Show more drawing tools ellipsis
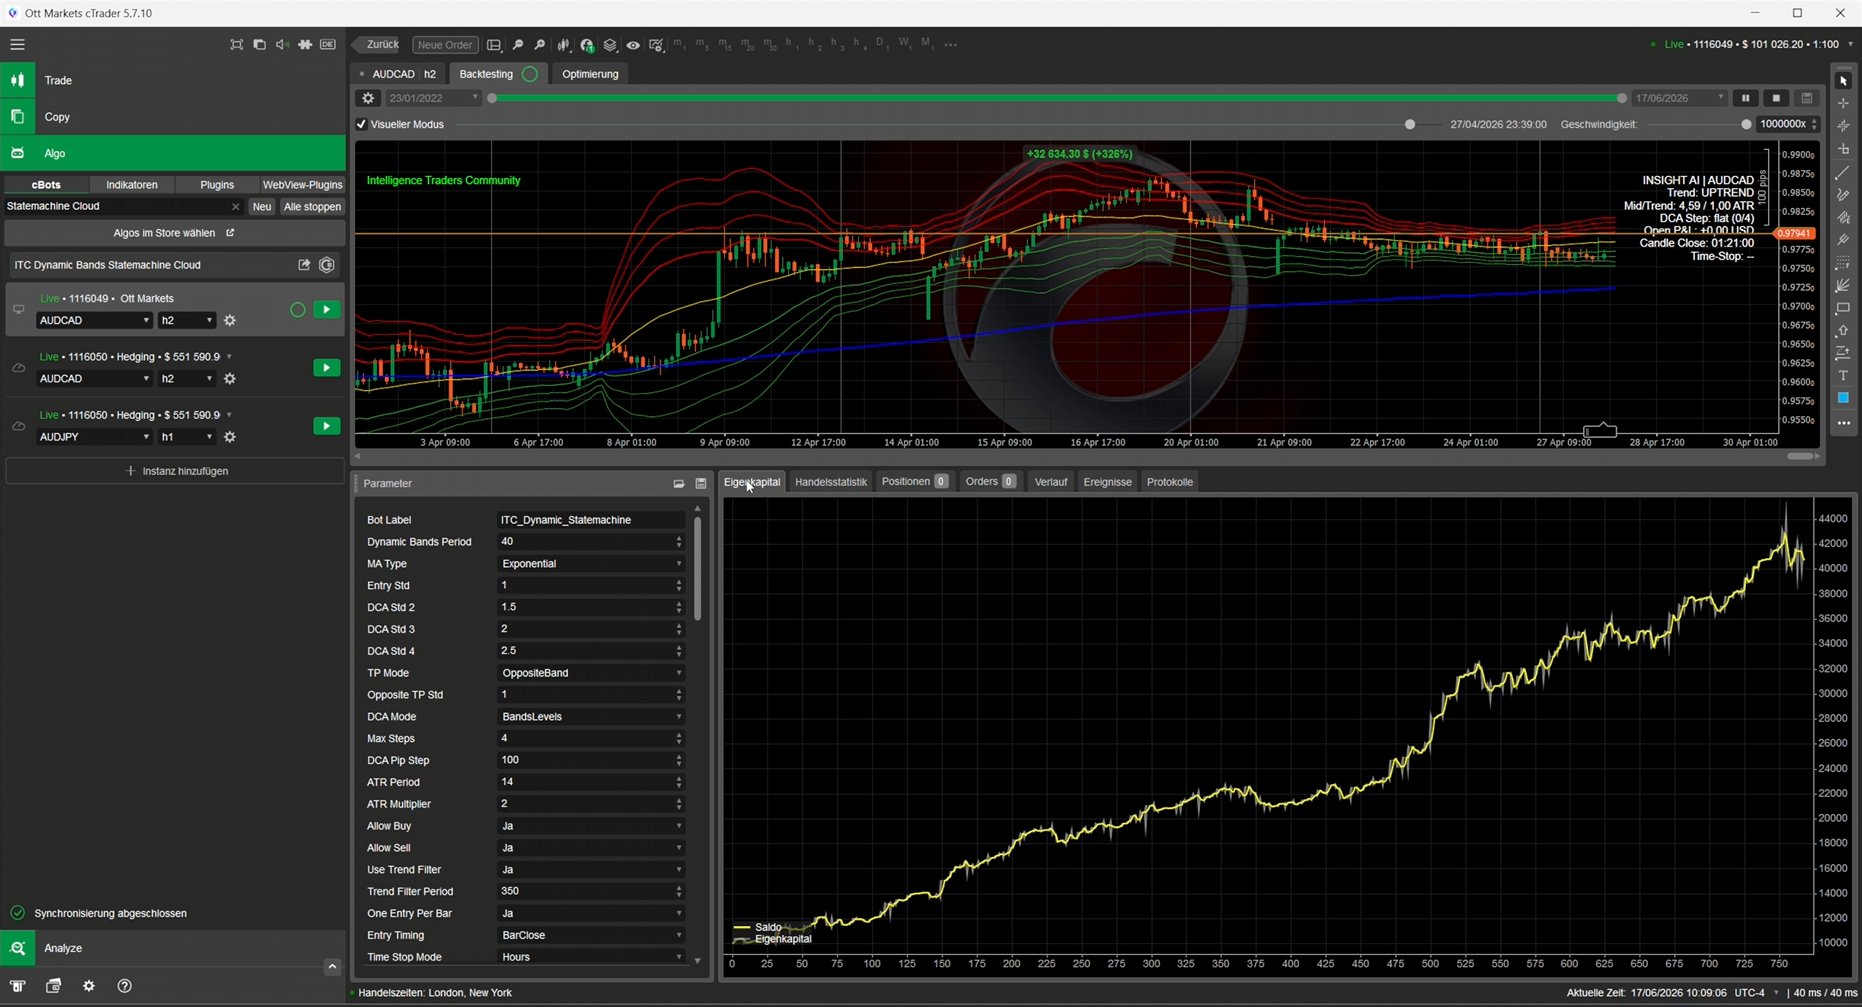1862x1007 pixels. point(1843,423)
